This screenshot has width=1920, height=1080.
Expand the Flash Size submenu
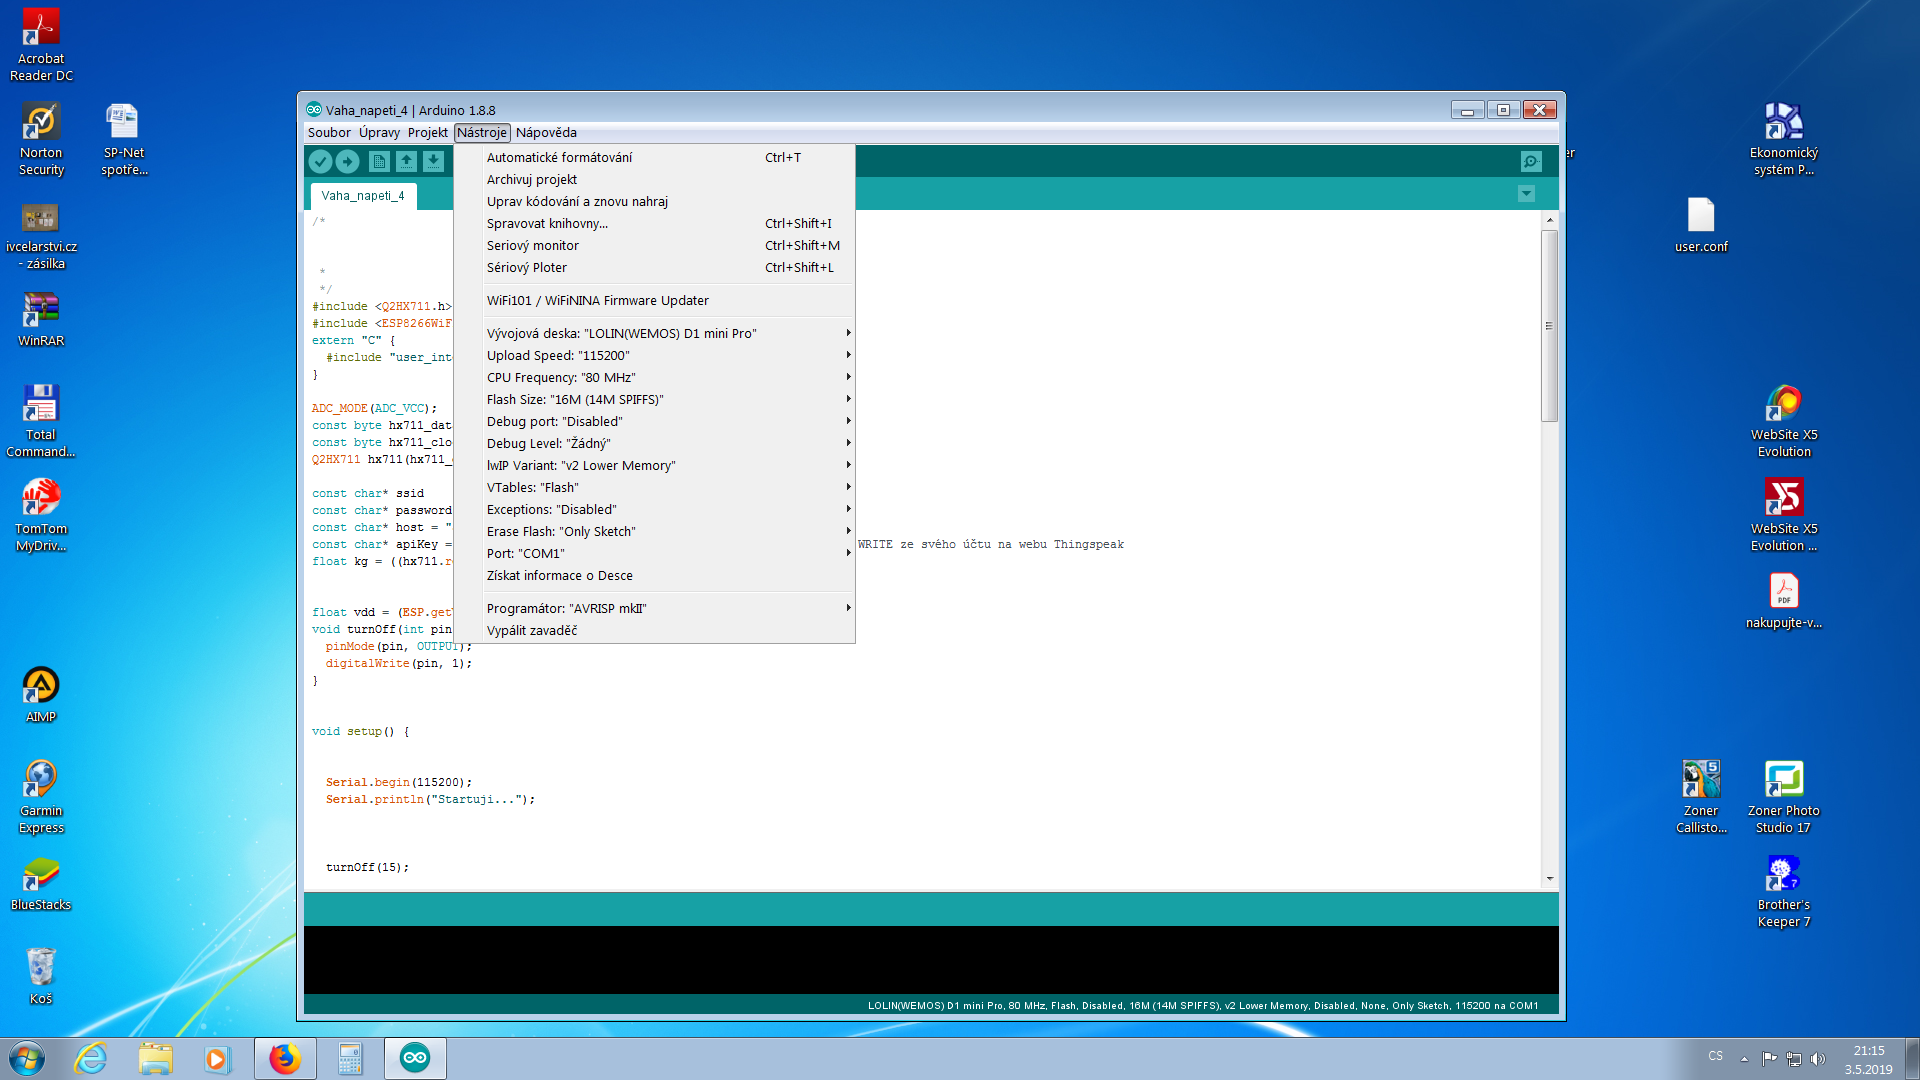coord(654,400)
